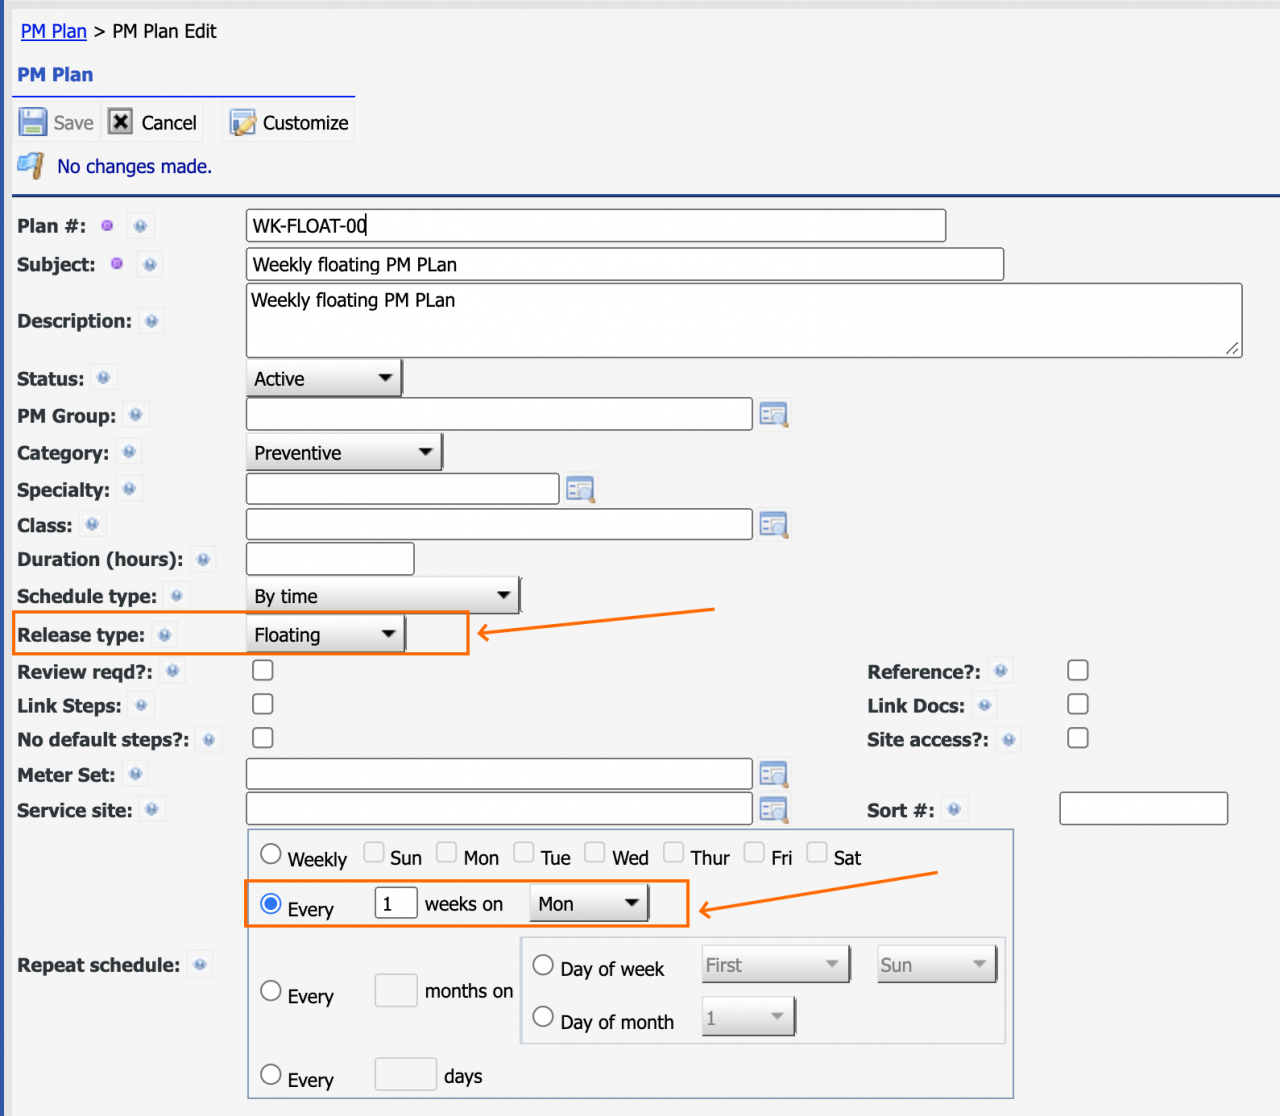Go to PM Plan breadcrumb link

(54, 31)
